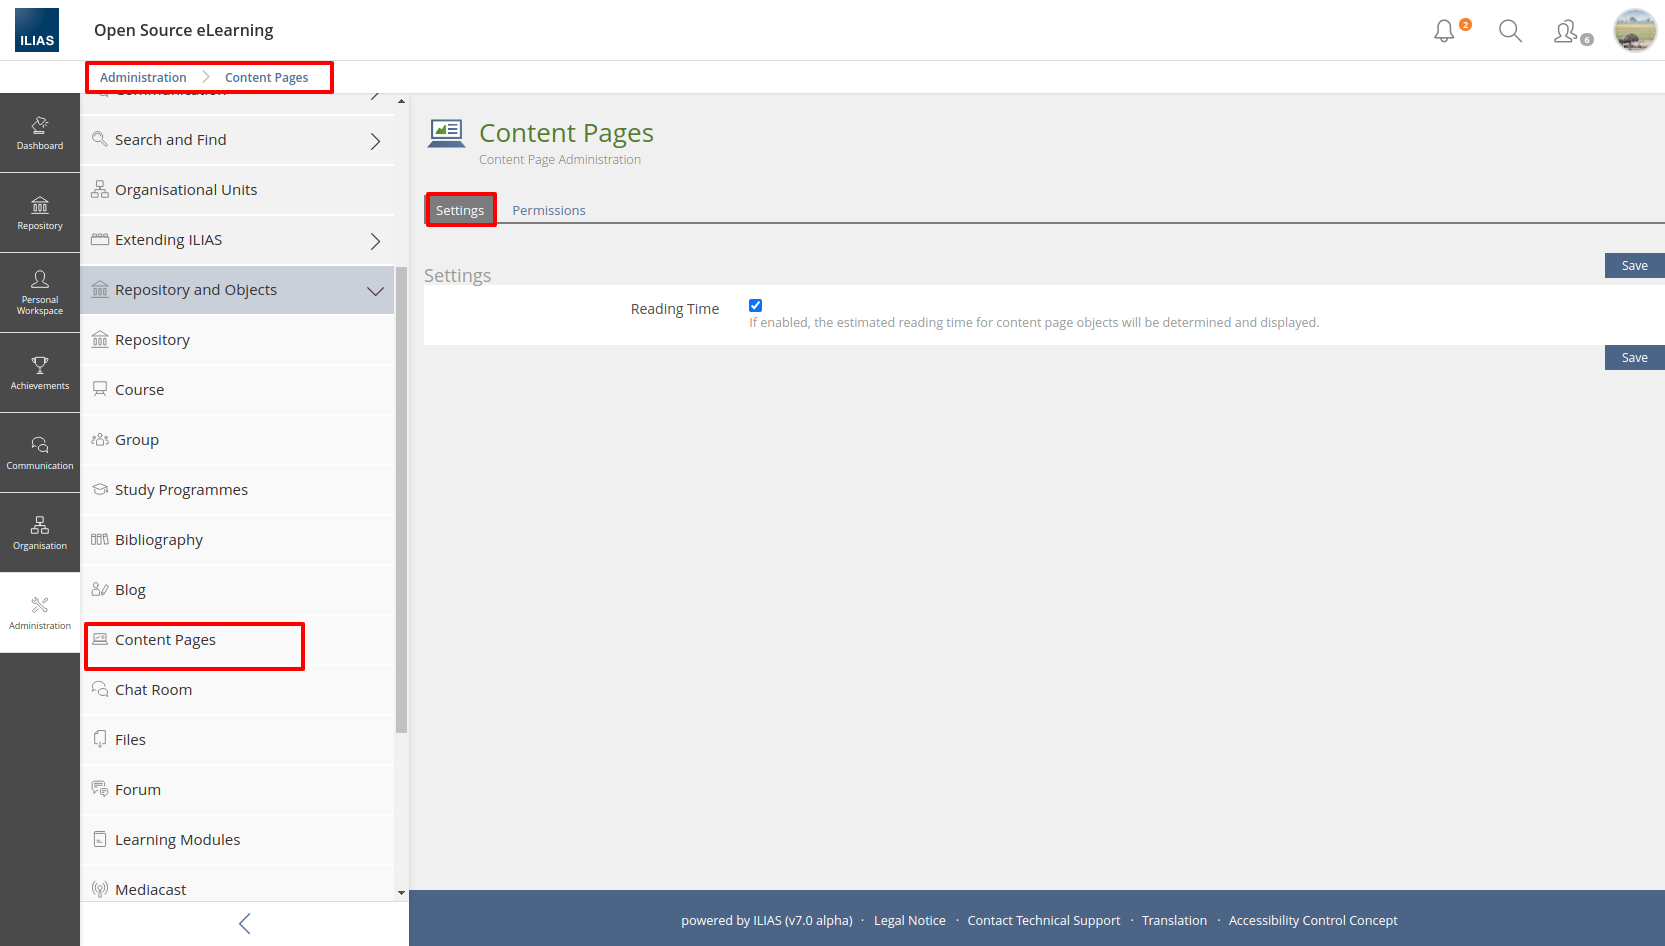1665x946 pixels.
Task: Open the notifications bell icon
Action: pos(1444,31)
